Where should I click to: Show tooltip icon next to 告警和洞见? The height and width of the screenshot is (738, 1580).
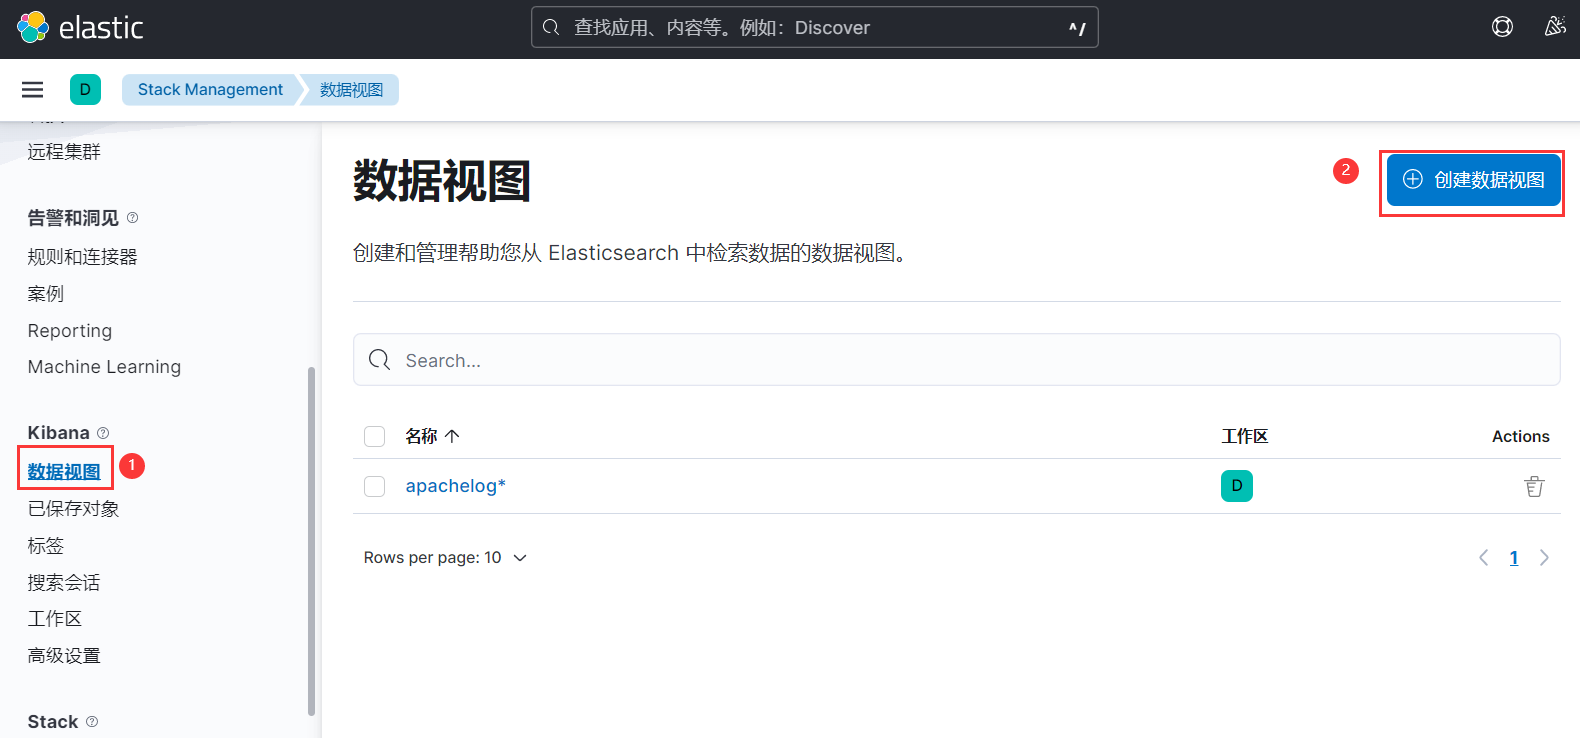pyautogui.click(x=133, y=218)
